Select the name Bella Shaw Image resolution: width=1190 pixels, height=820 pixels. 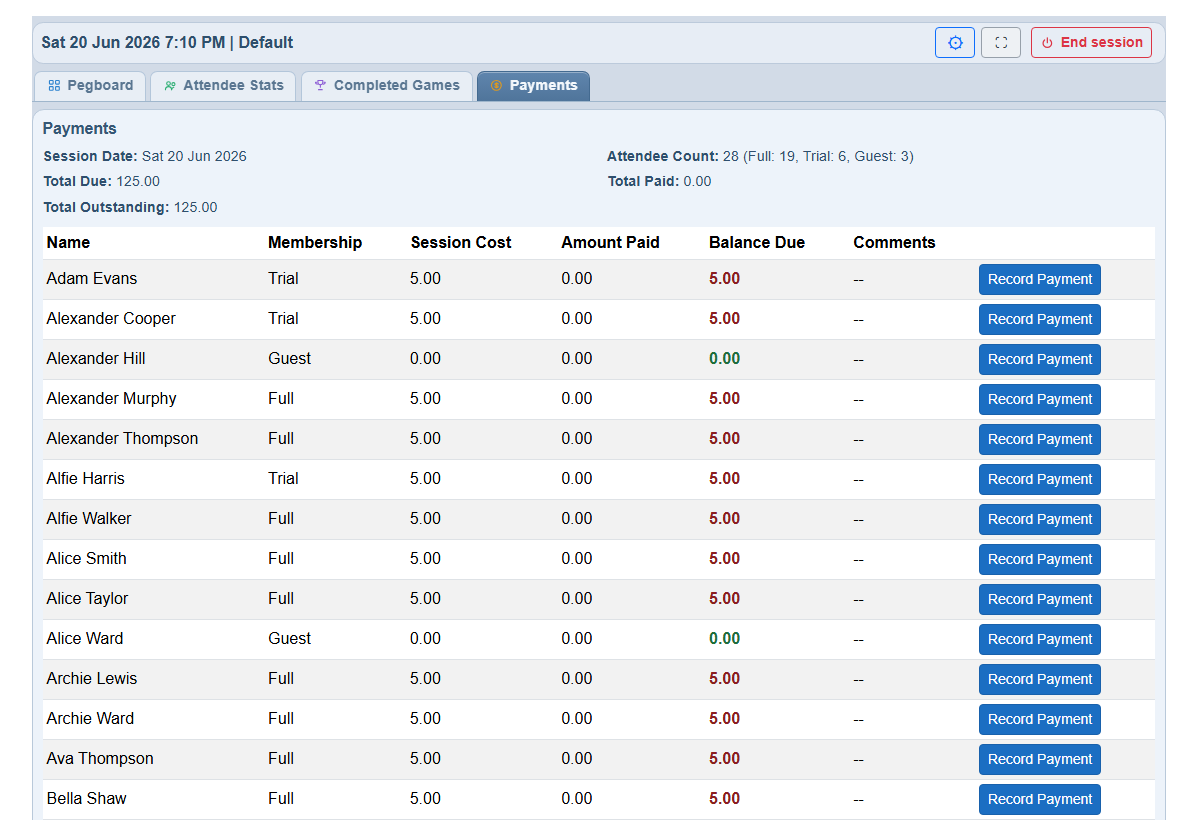[87, 799]
